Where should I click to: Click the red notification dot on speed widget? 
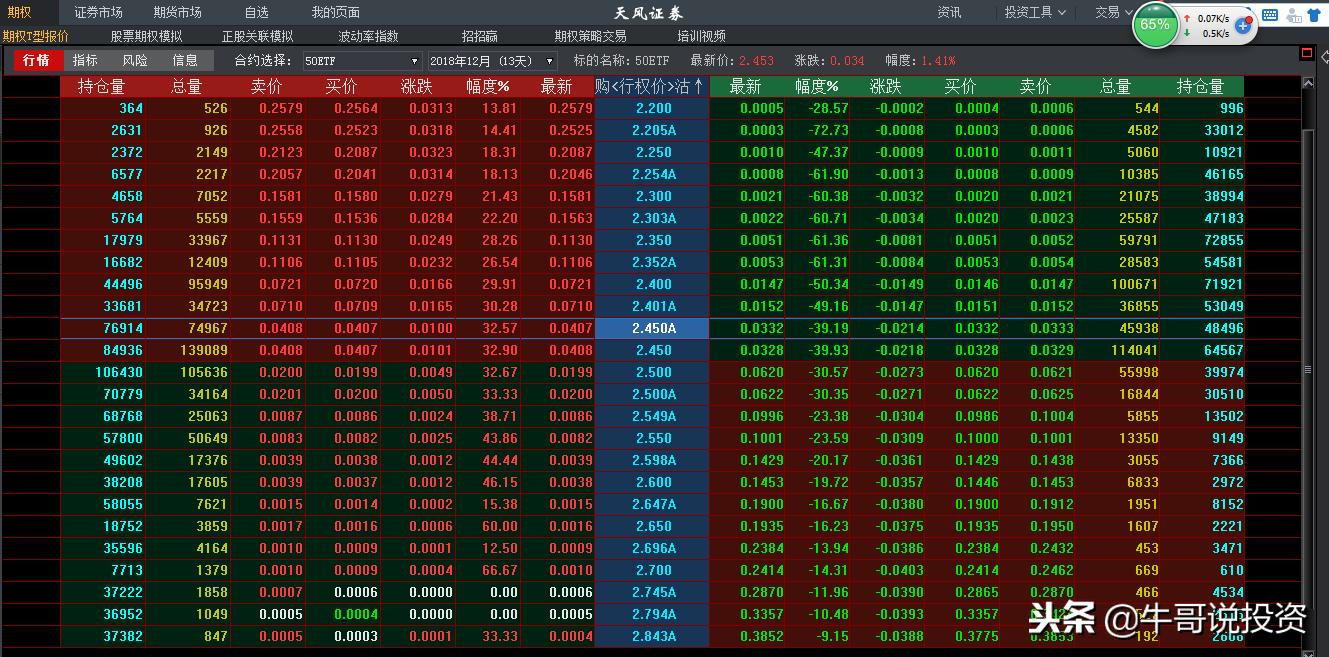click(x=1249, y=19)
